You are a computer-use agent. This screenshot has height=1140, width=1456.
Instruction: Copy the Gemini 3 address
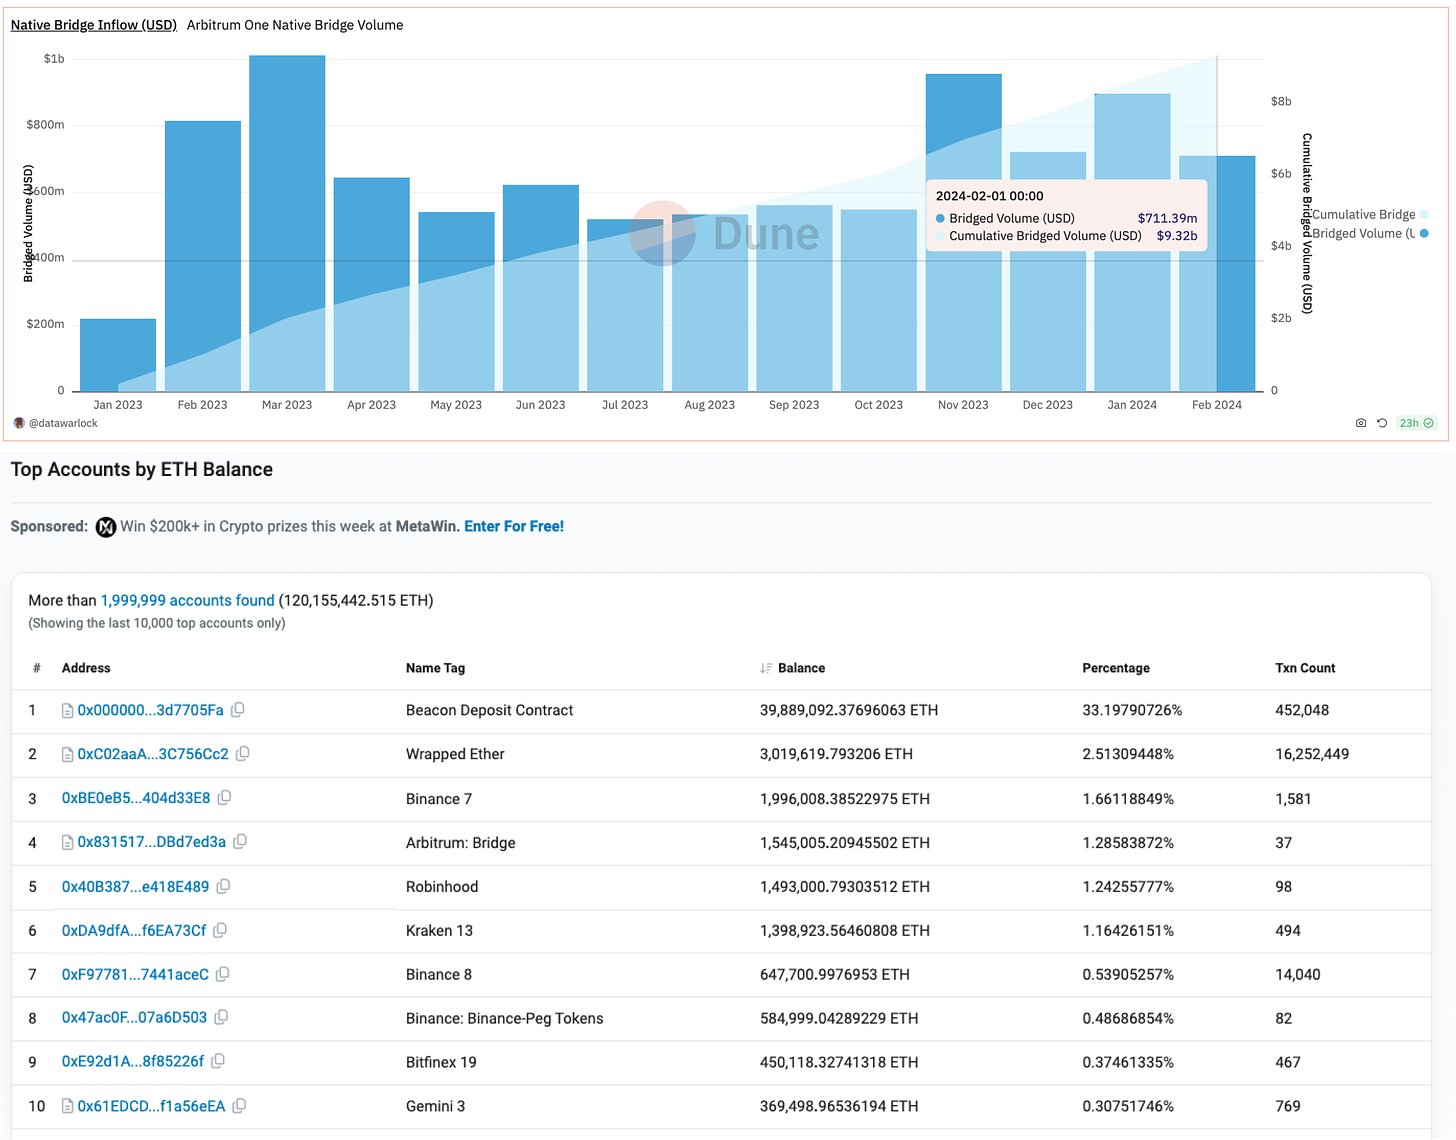click(x=239, y=1106)
